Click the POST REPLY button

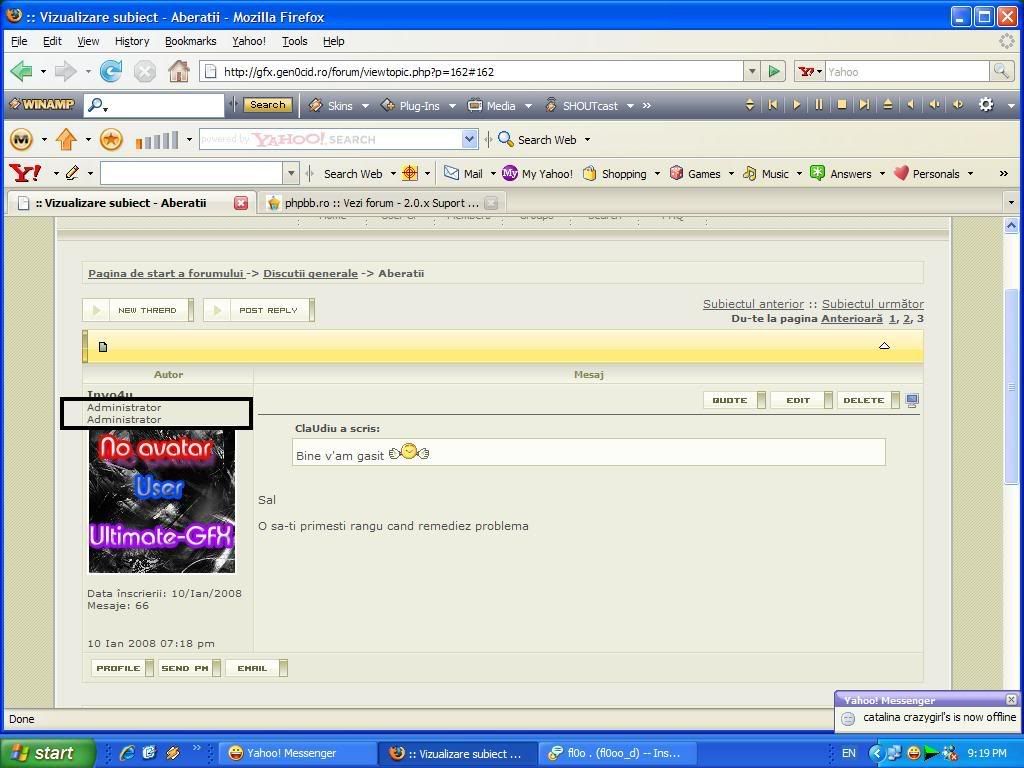tap(259, 310)
